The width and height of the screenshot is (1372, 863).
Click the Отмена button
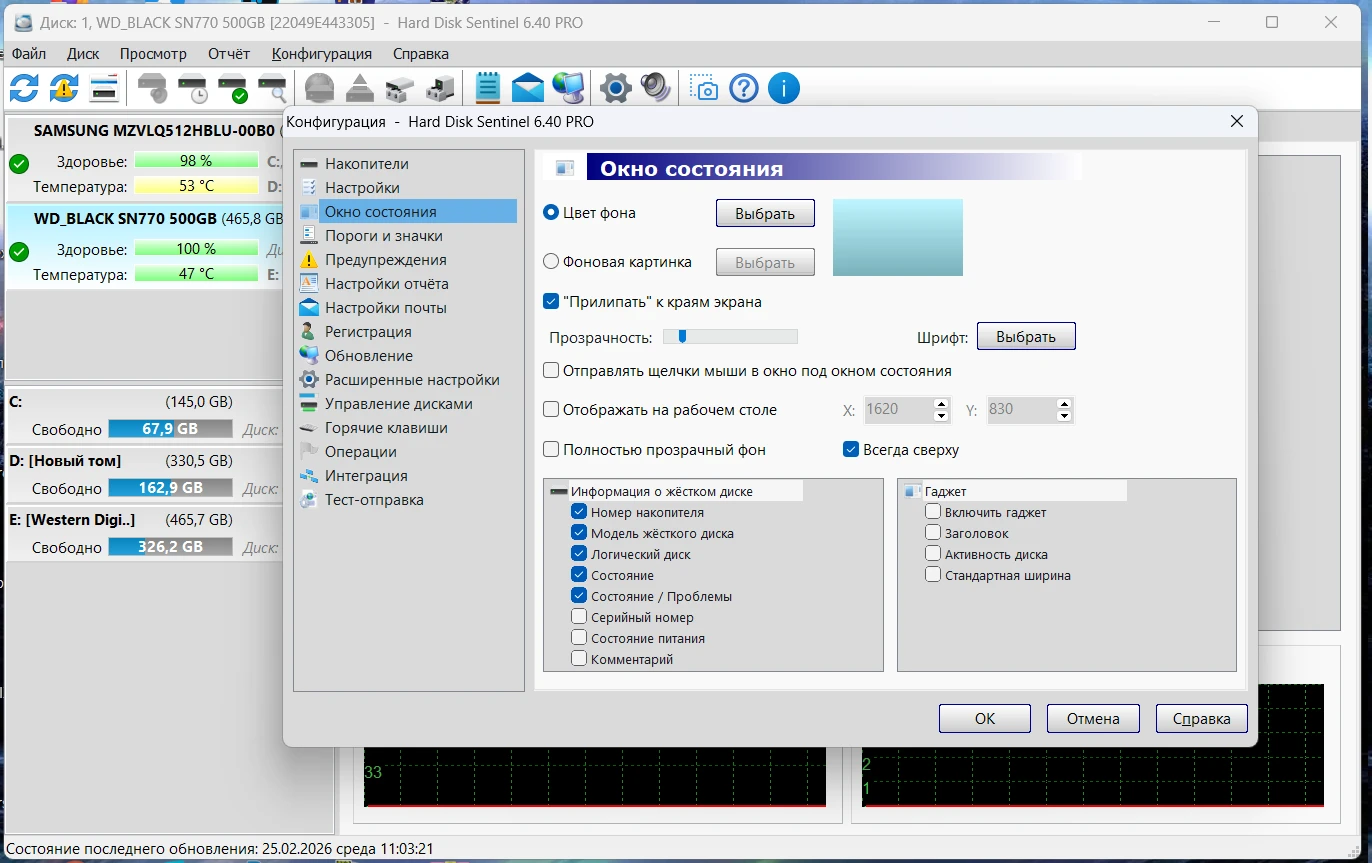1092,718
